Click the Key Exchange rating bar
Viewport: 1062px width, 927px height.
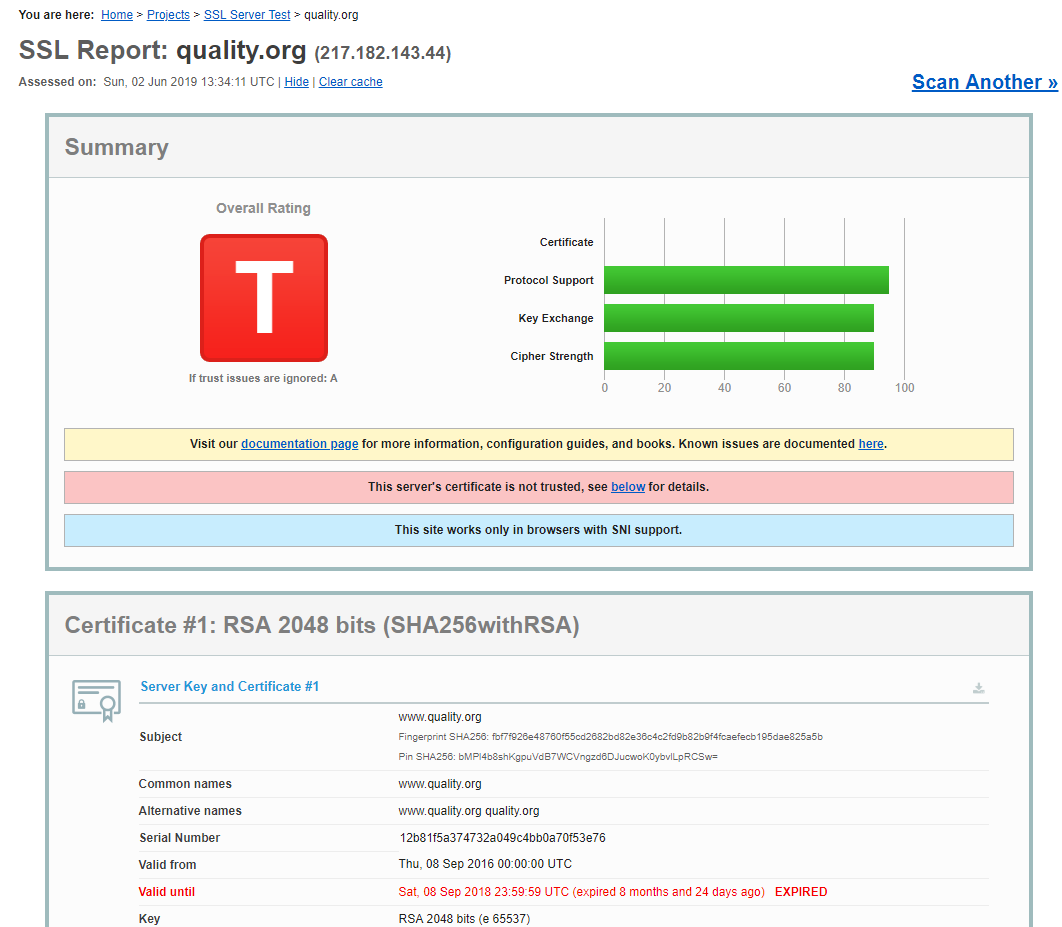[740, 317]
